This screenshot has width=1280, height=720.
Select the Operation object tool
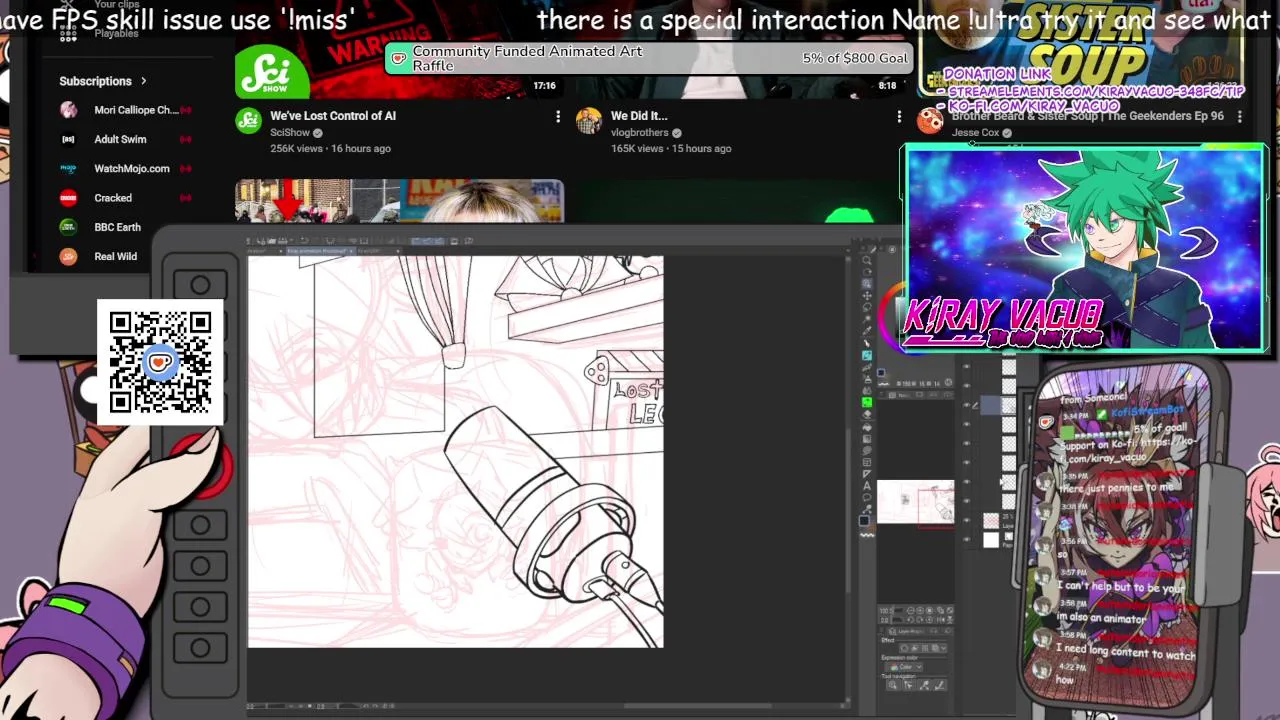click(867, 284)
